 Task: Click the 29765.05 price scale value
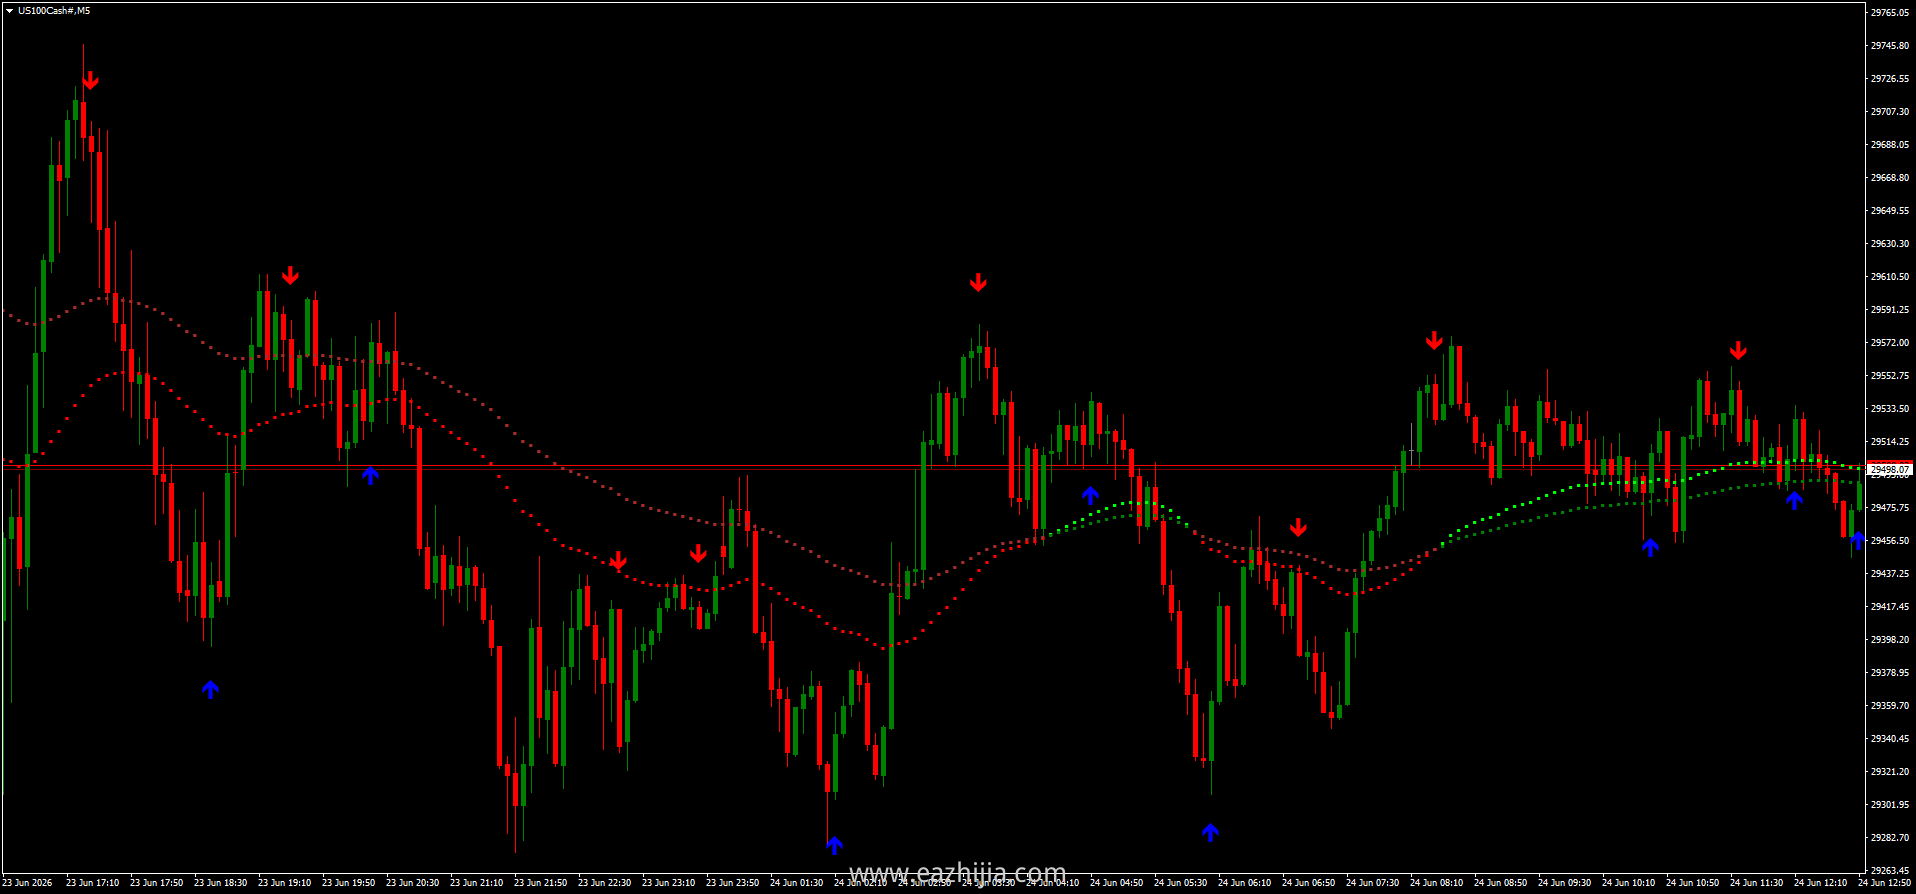coord(1890,12)
